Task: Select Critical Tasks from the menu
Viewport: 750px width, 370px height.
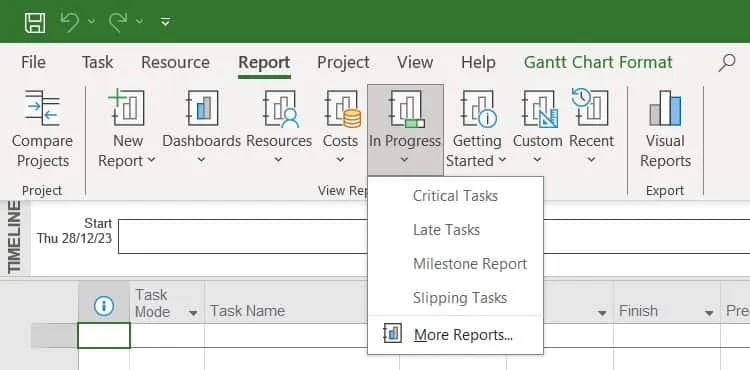Action: pos(455,196)
